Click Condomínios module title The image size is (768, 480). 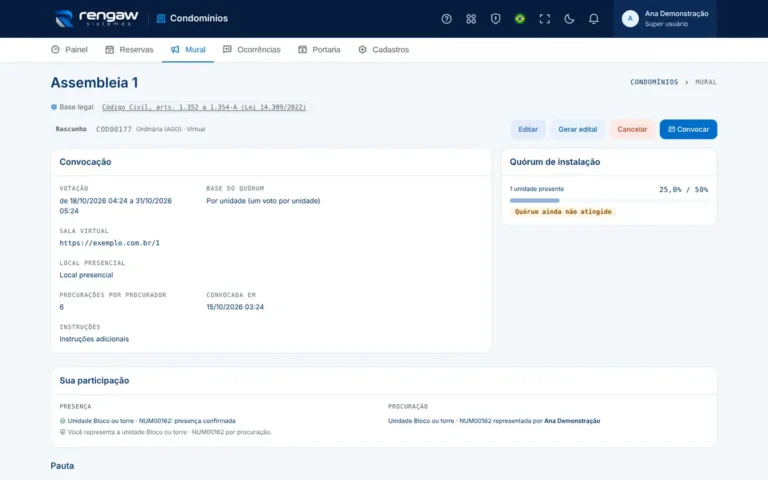(199, 19)
